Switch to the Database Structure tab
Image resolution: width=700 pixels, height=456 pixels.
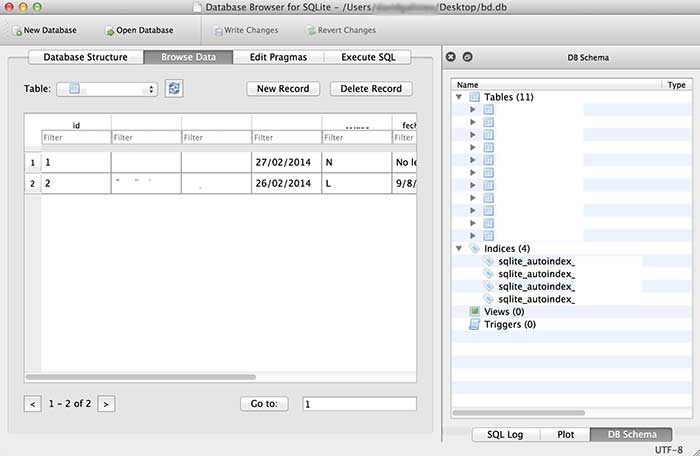point(86,57)
